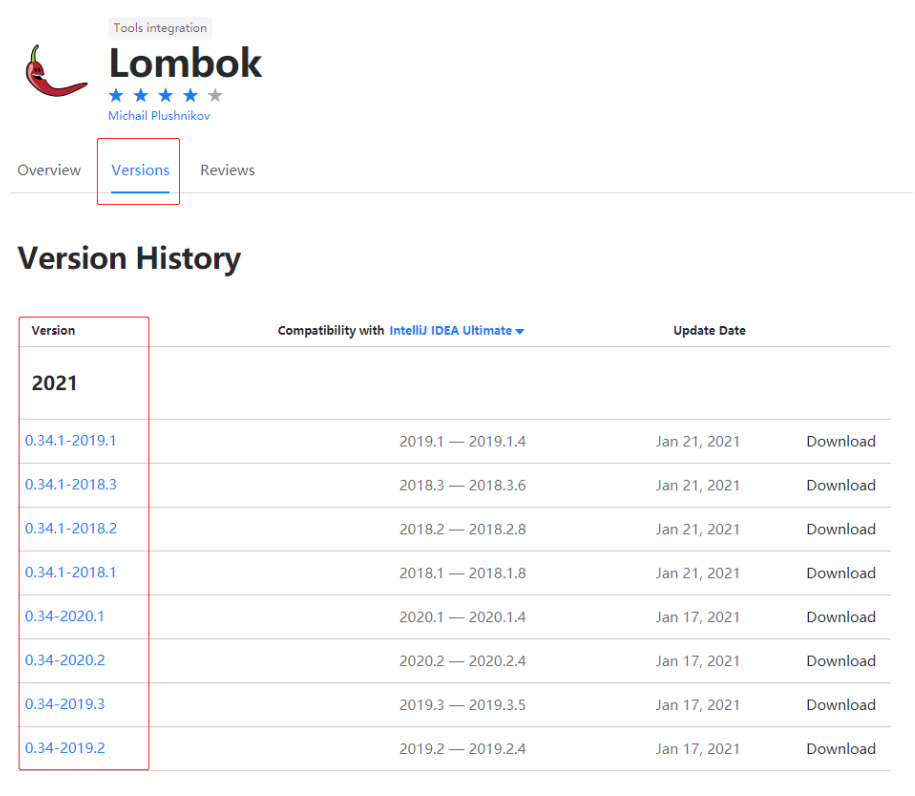Open the Tools integration tag
Screen dimensions: 915x796
click(160, 28)
